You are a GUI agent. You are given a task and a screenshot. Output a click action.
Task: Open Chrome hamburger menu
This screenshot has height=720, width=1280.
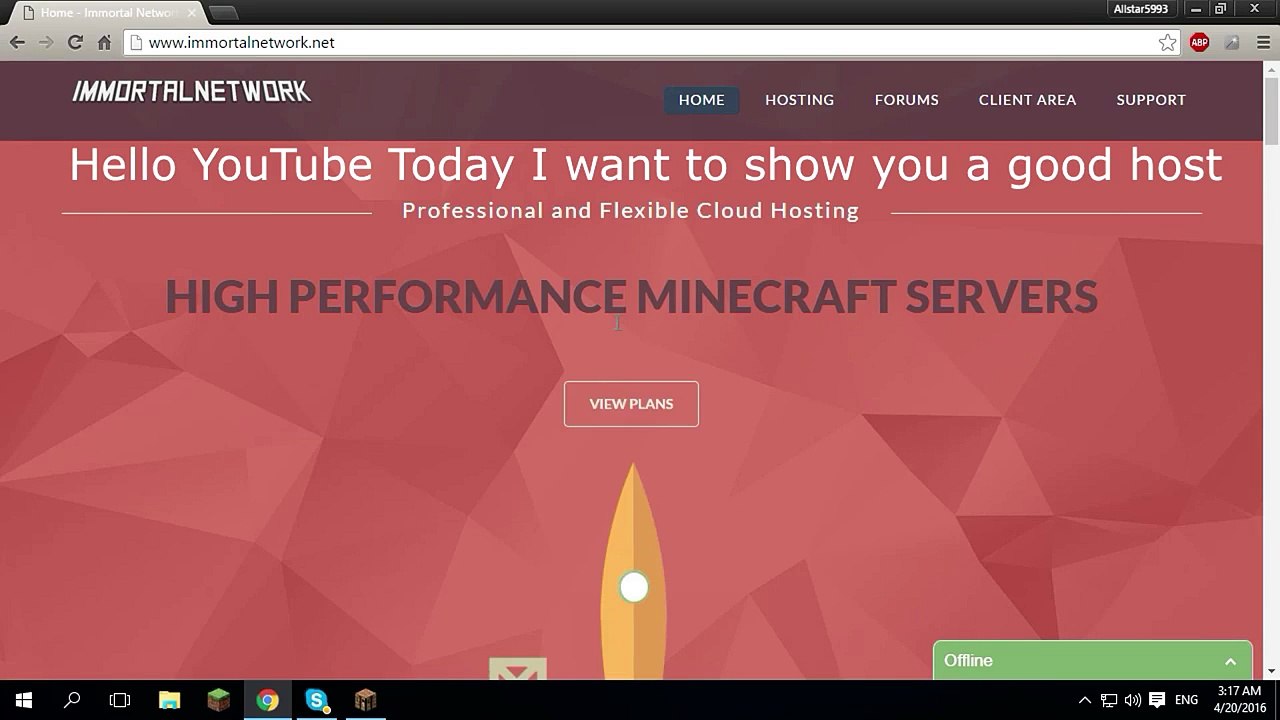[x=1263, y=43]
